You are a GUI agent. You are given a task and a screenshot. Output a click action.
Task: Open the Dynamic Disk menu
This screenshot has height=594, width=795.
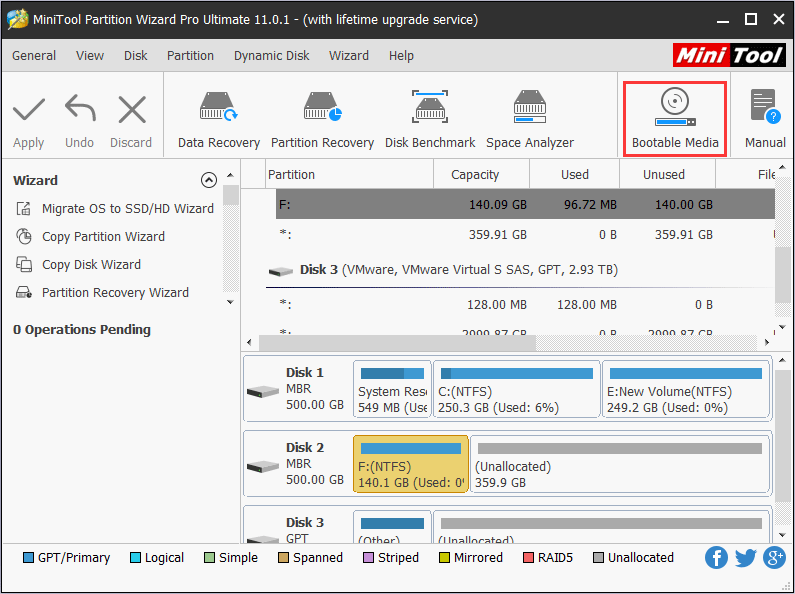tap(271, 56)
